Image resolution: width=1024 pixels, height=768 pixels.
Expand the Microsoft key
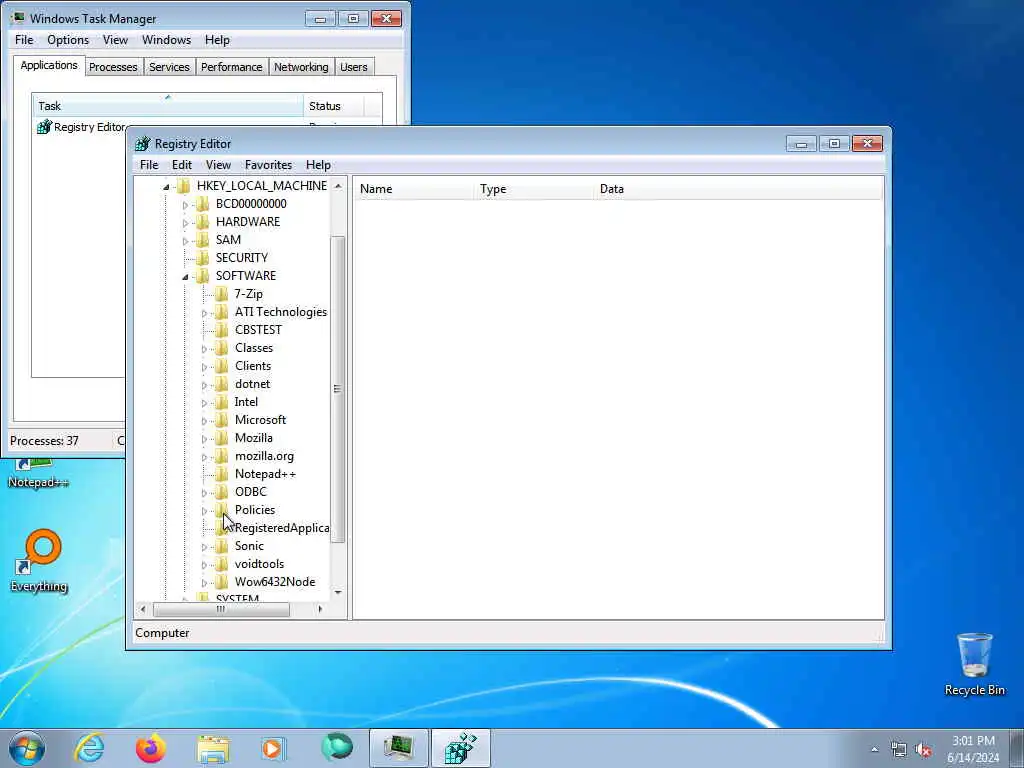pyautogui.click(x=204, y=421)
